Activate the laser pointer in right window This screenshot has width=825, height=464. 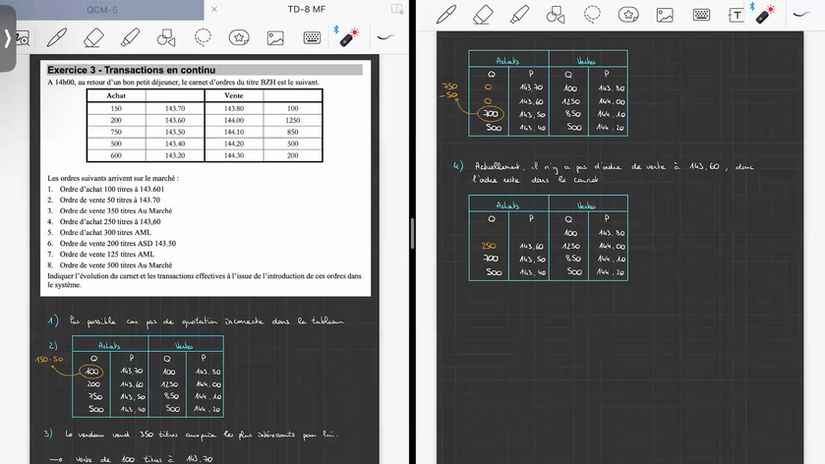click(765, 15)
